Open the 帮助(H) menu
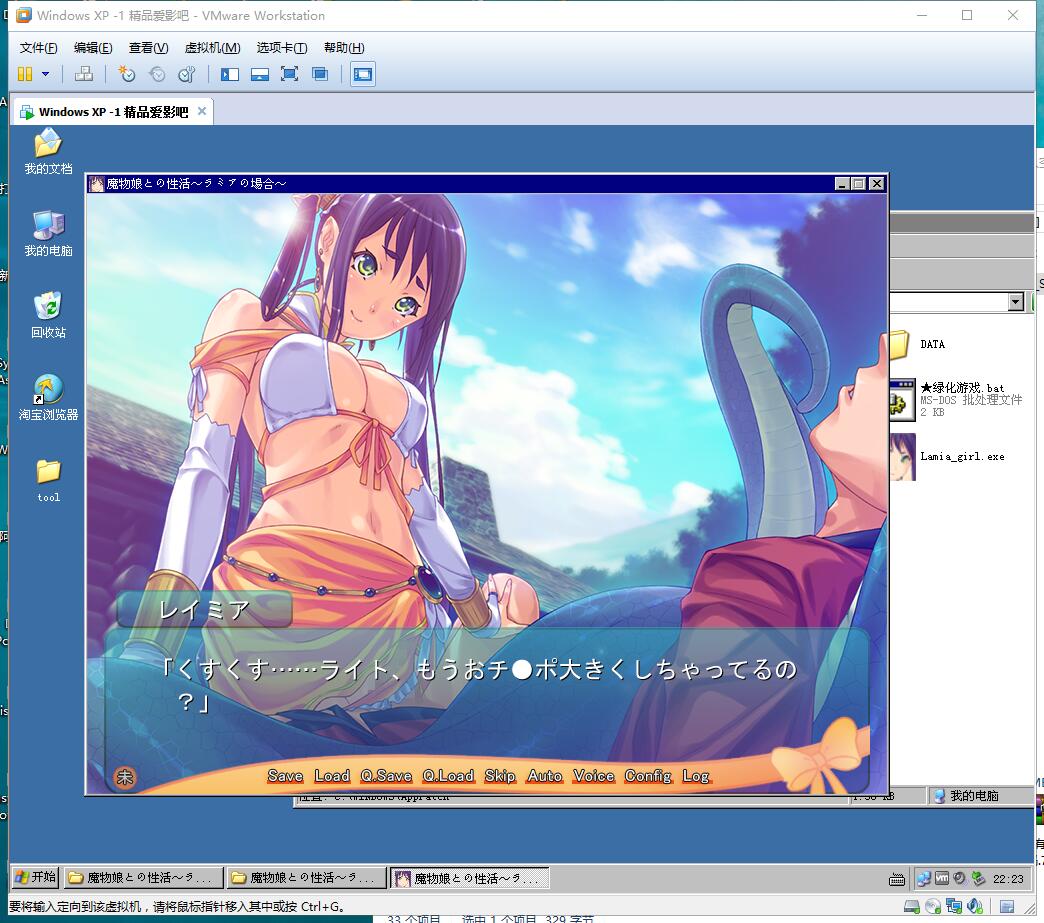The image size is (1044, 923). [x=344, y=47]
